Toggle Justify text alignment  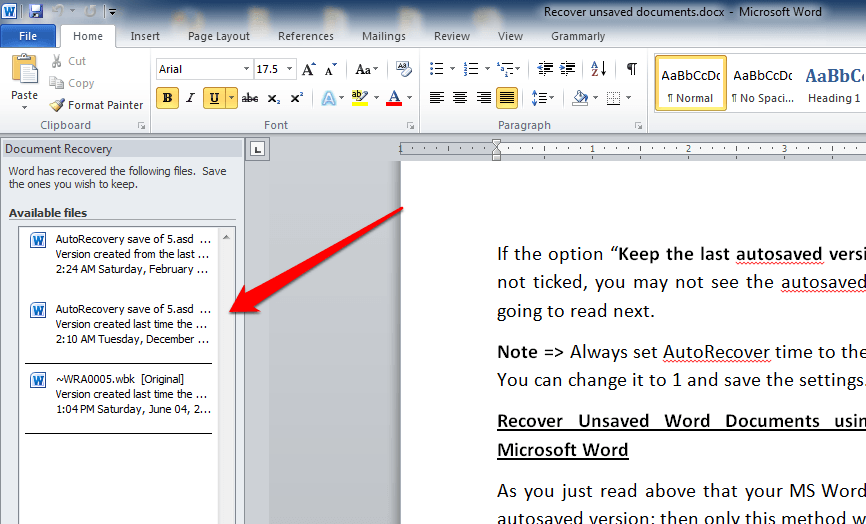point(507,98)
